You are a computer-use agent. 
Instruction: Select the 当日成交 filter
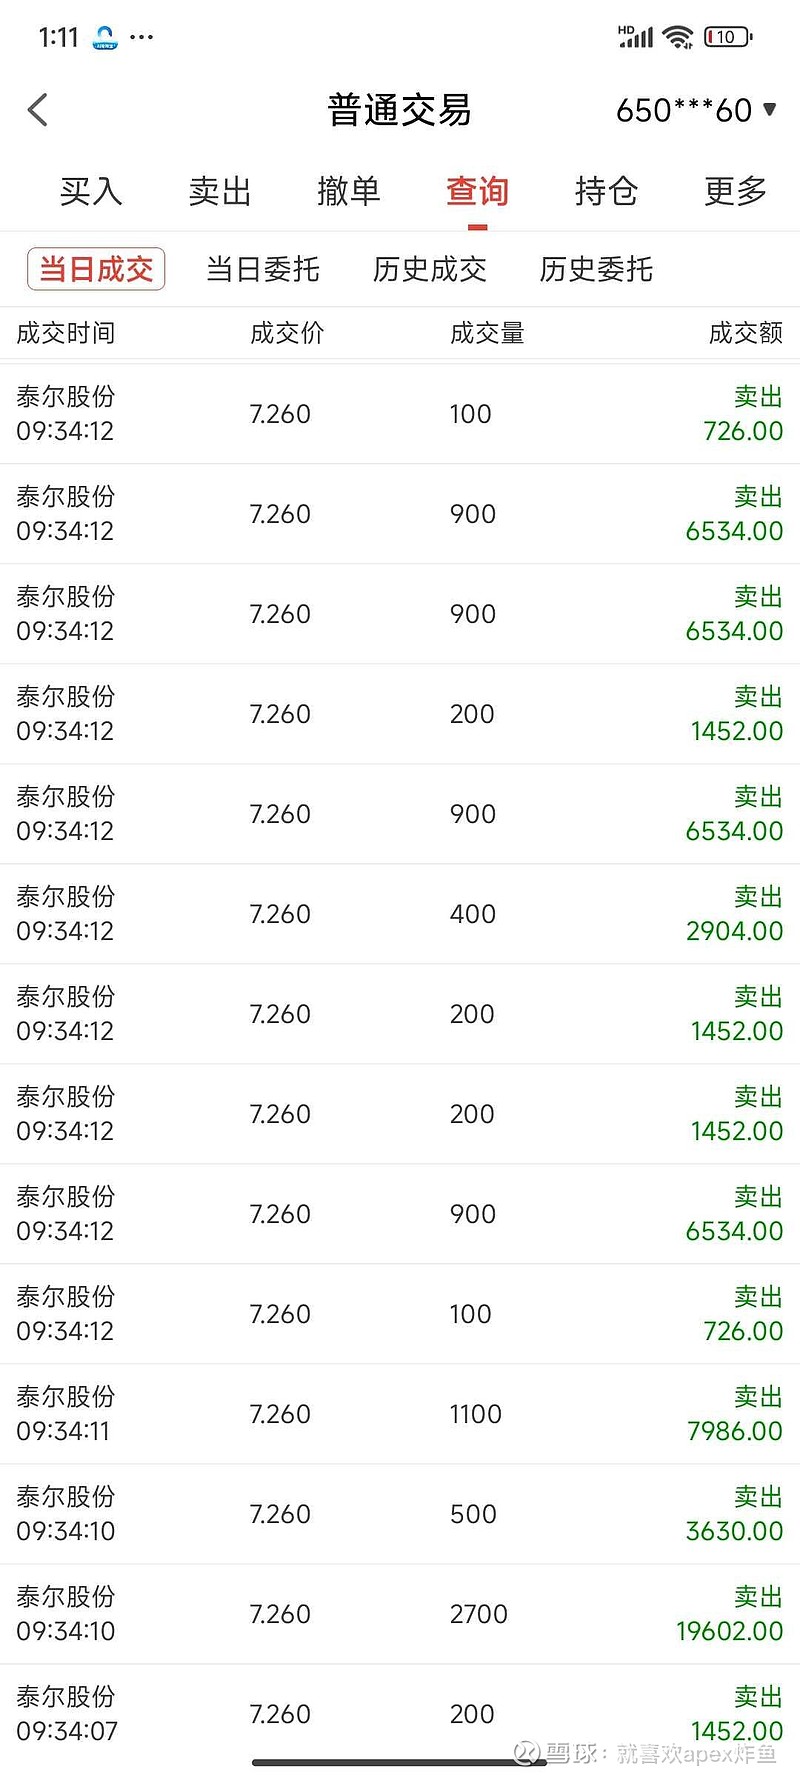[x=96, y=269]
